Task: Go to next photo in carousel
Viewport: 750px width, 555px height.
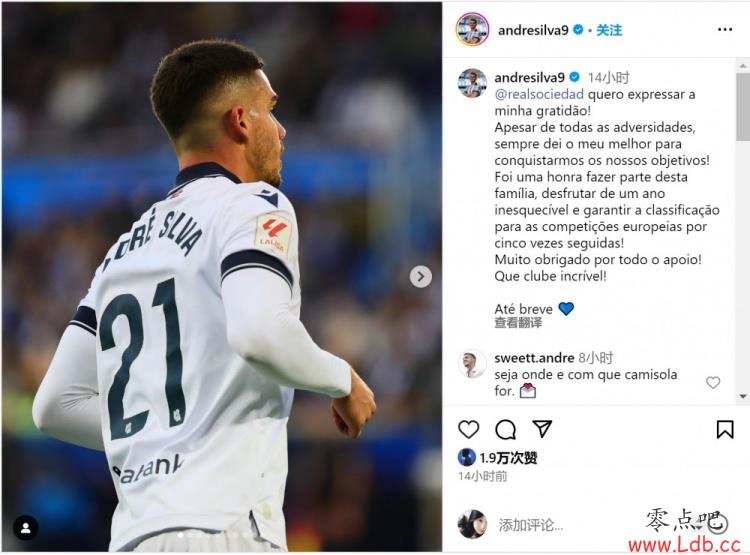Action: [420, 277]
